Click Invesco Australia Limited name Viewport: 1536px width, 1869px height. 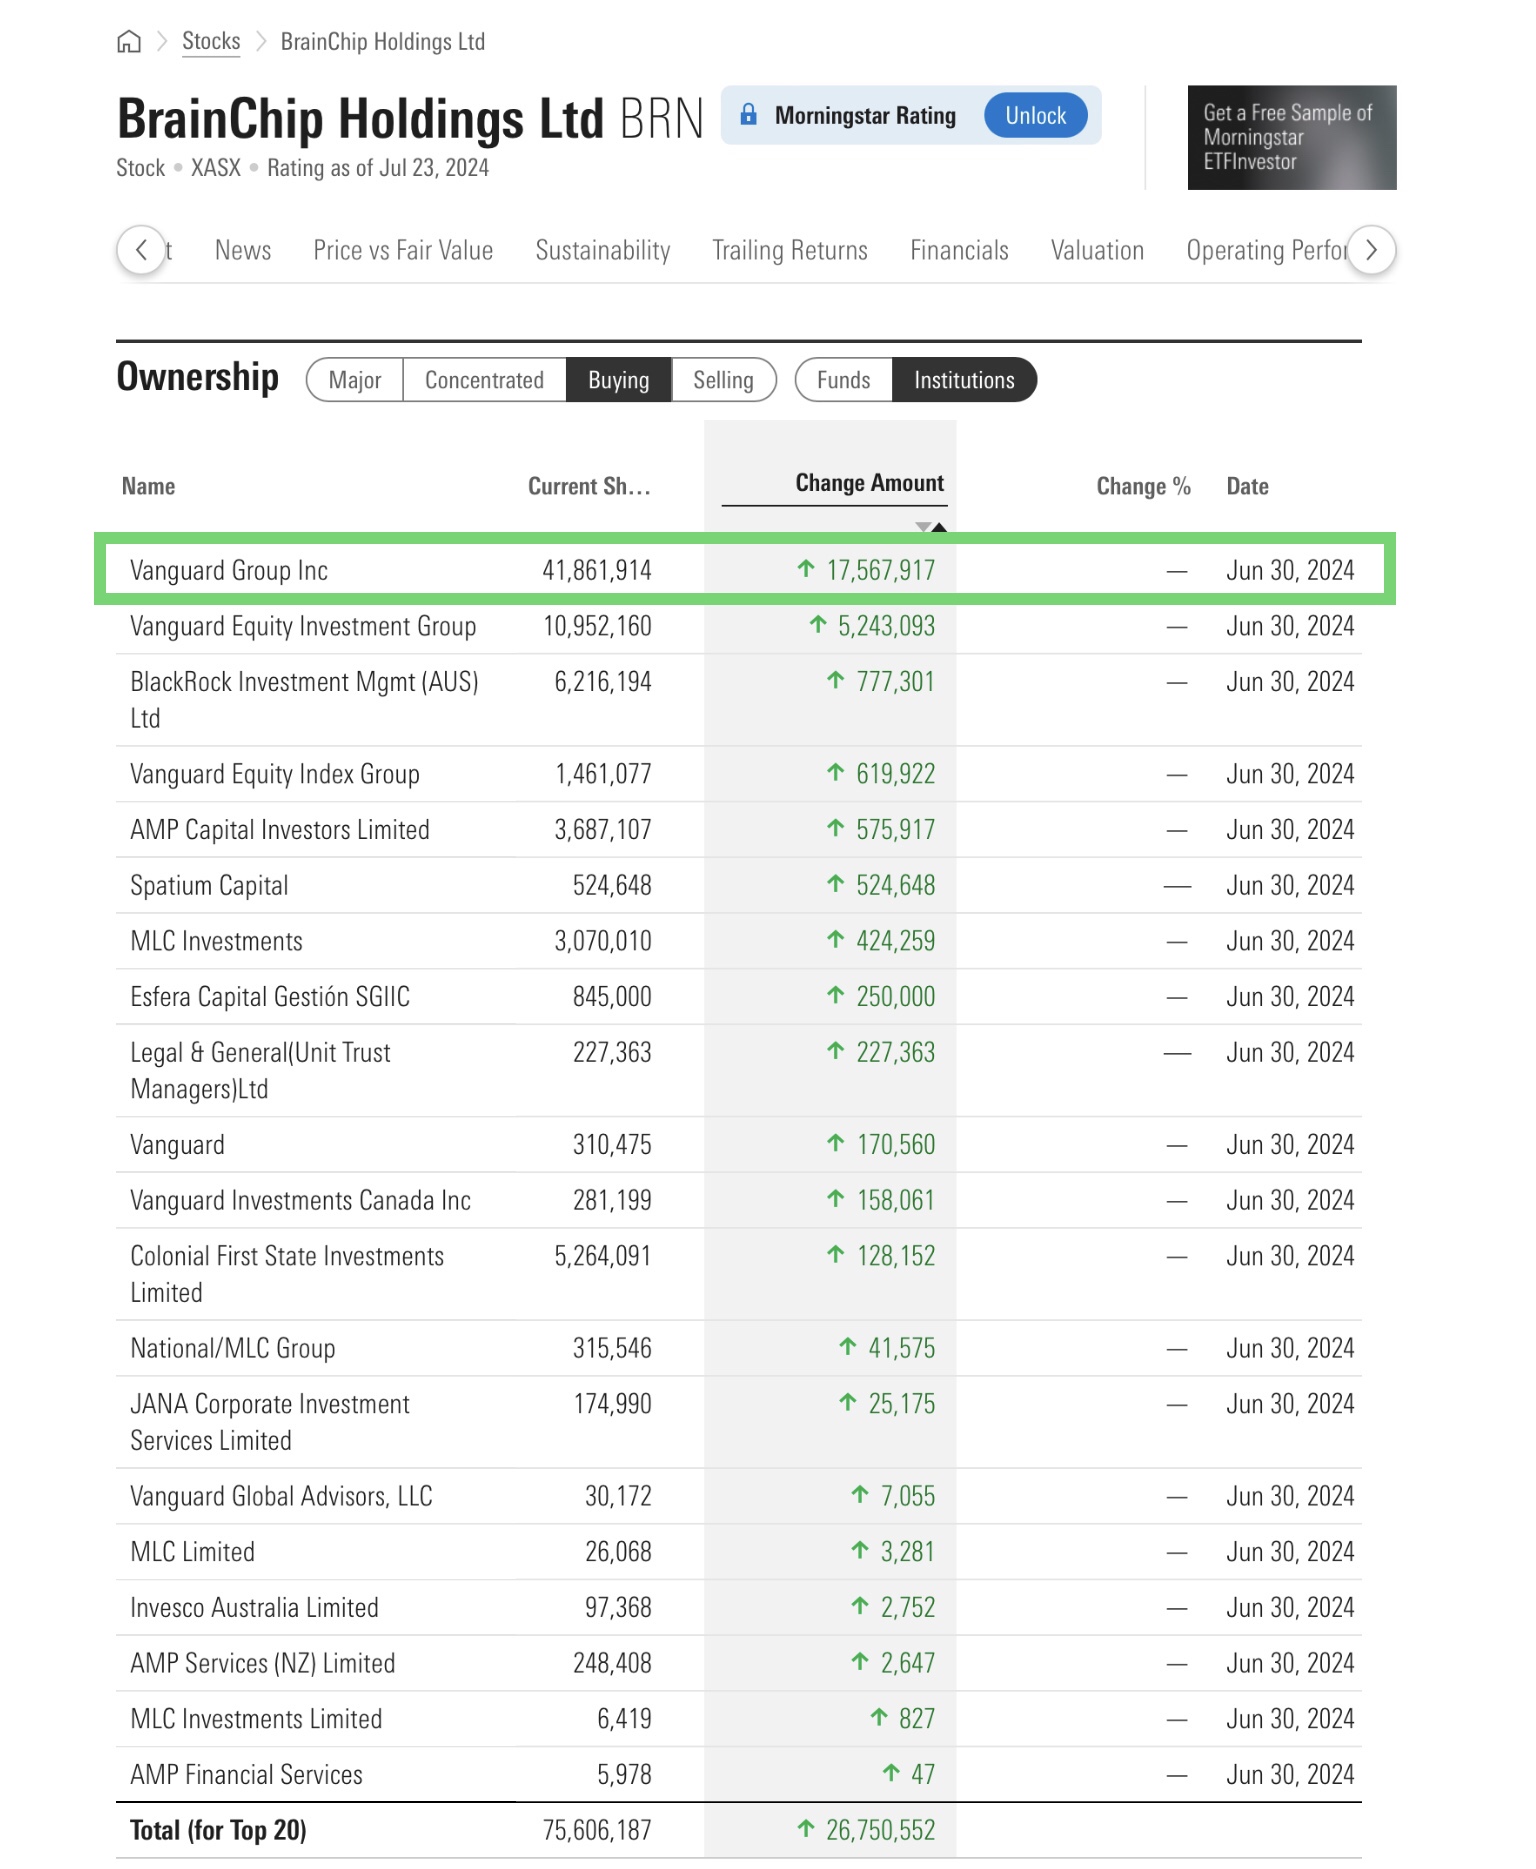pos(254,1608)
